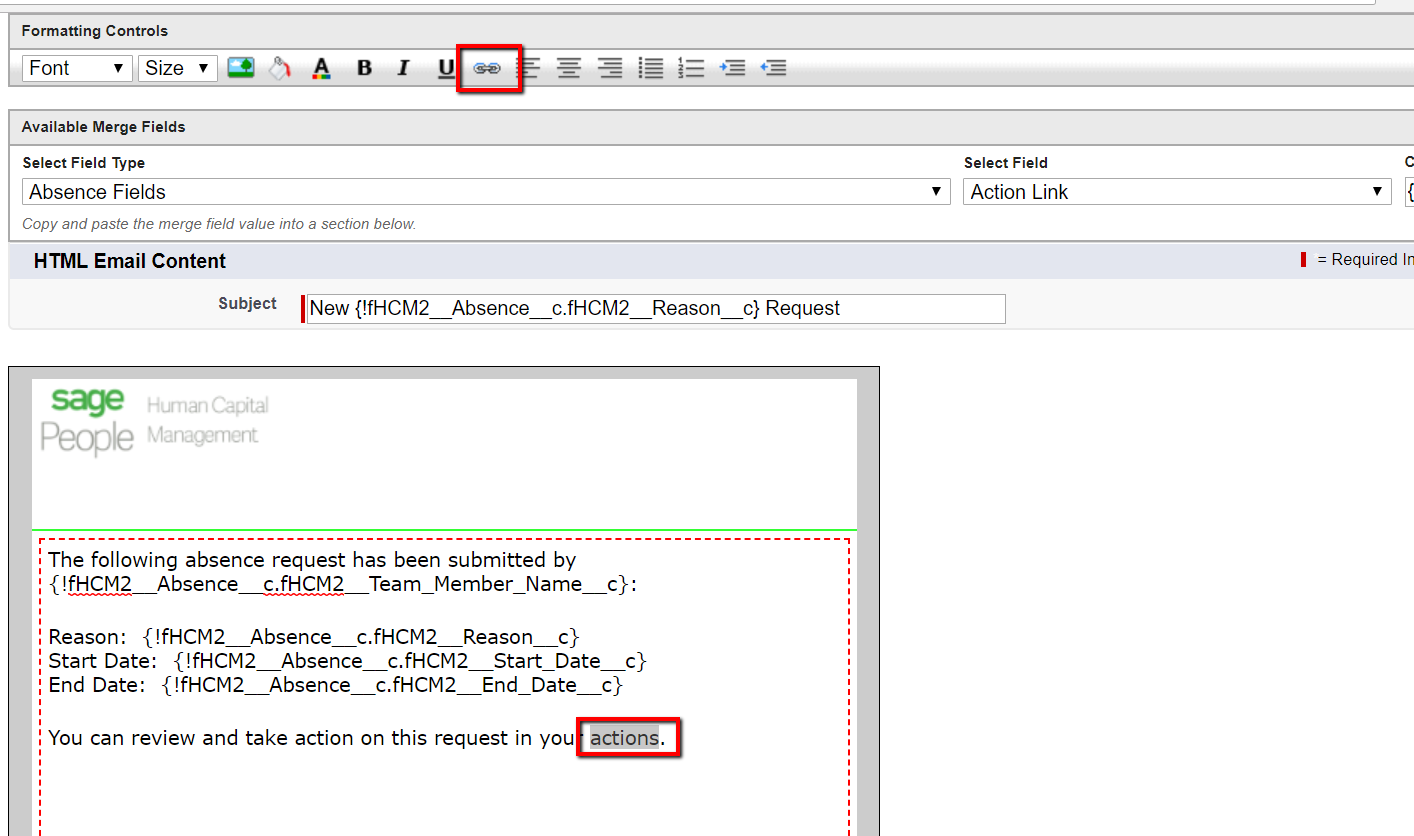This screenshot has width=1414, height=836.
Task: Open the Size dropdown
Action: (177, 68)
